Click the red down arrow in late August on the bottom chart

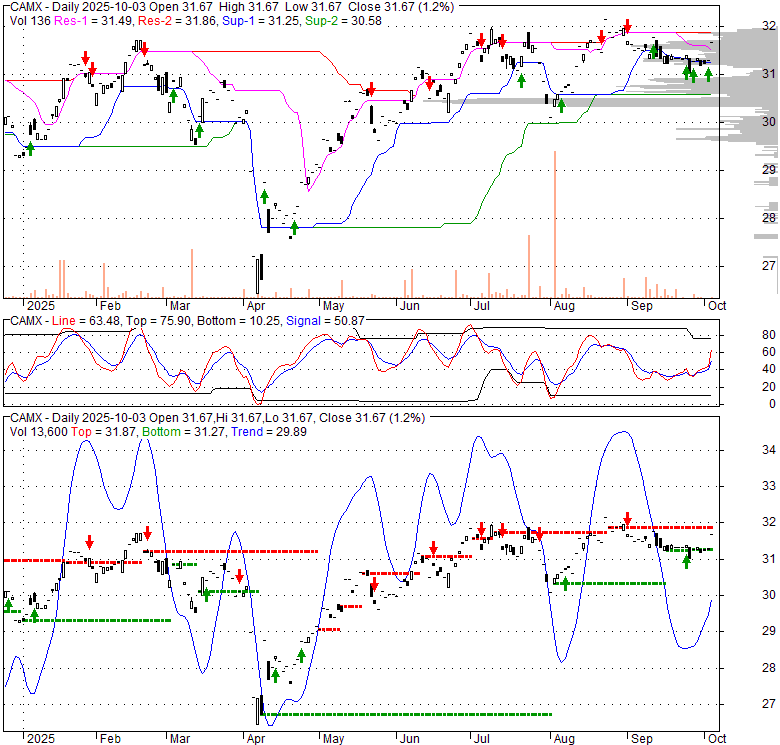(x=627, y=519)
